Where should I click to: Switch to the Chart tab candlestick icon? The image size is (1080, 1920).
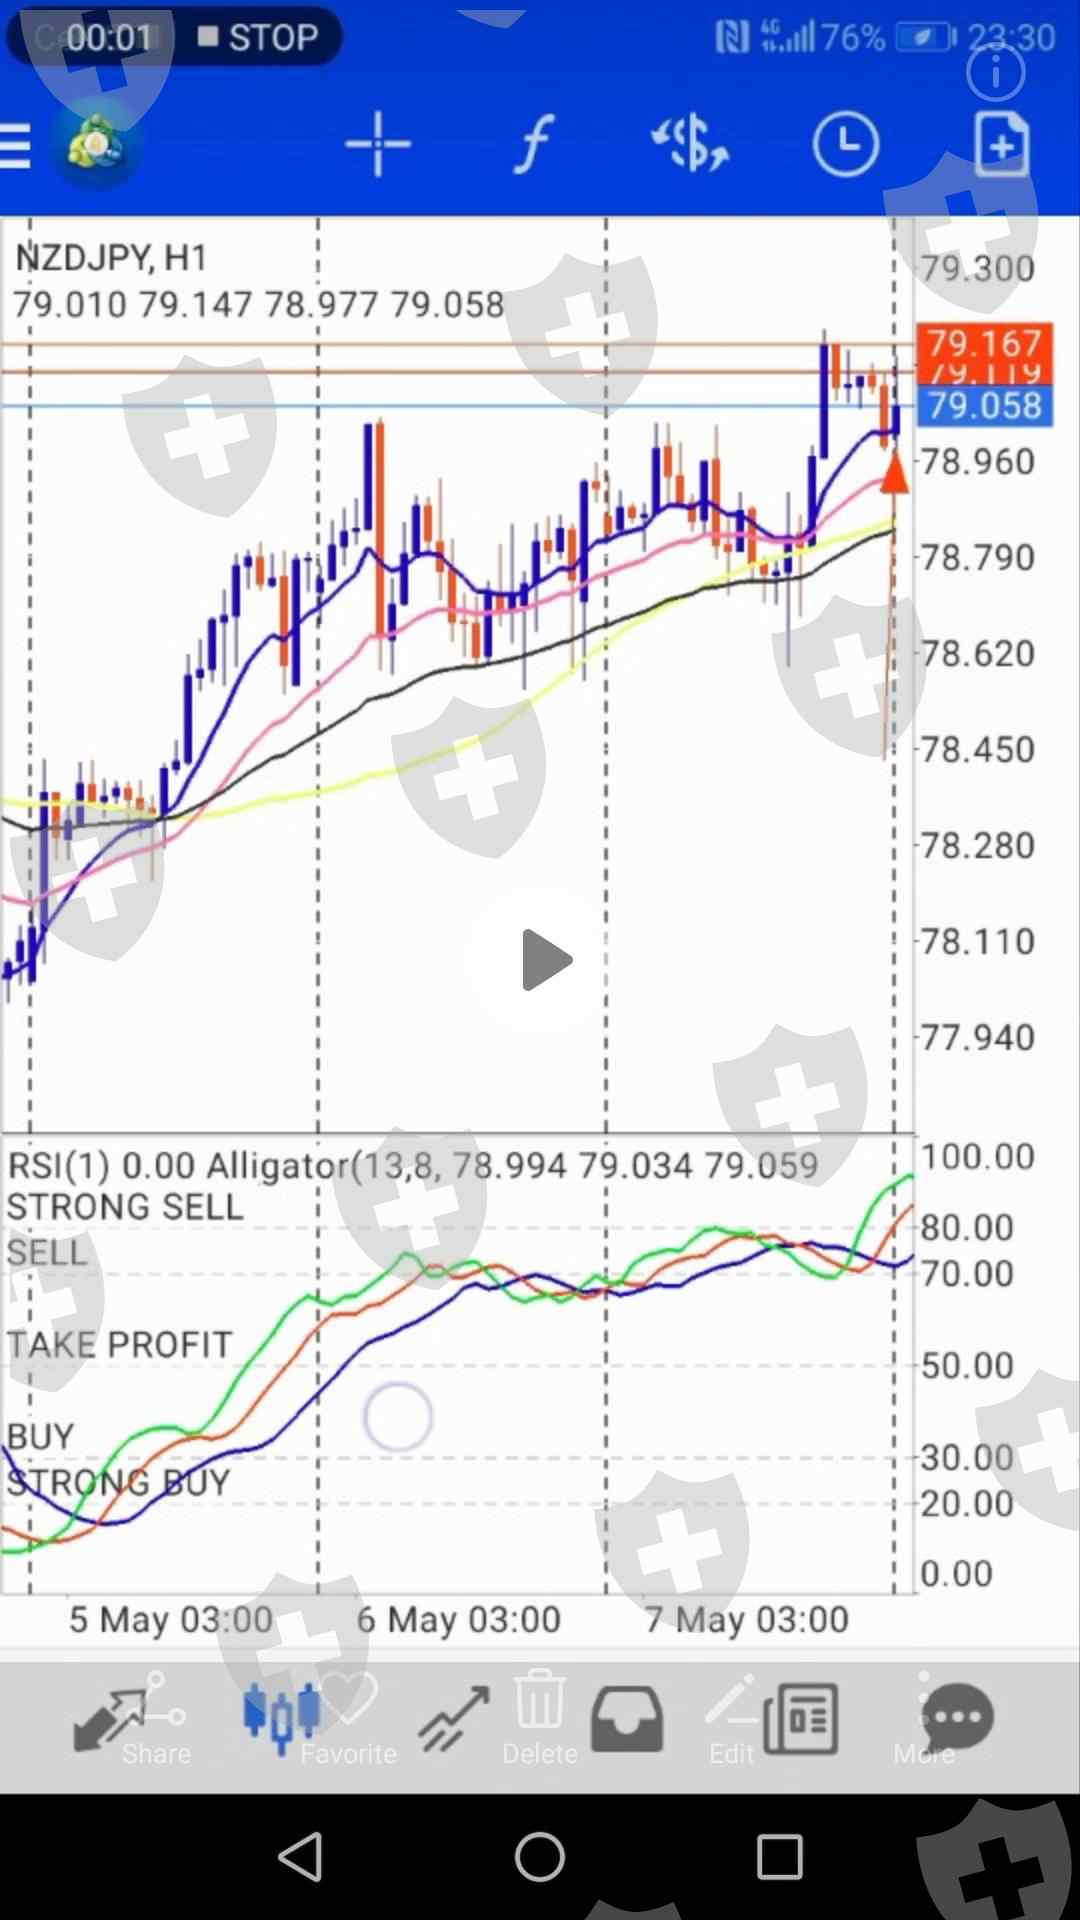pyautogui.click(x=281, y=1717)
